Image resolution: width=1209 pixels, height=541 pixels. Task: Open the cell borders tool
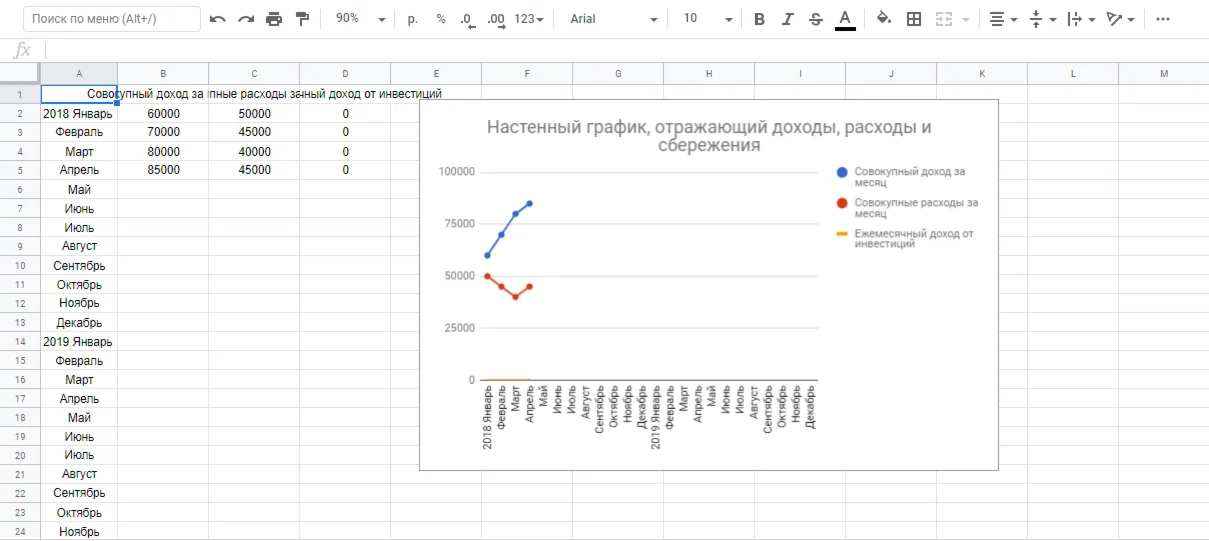pos(913,19)
